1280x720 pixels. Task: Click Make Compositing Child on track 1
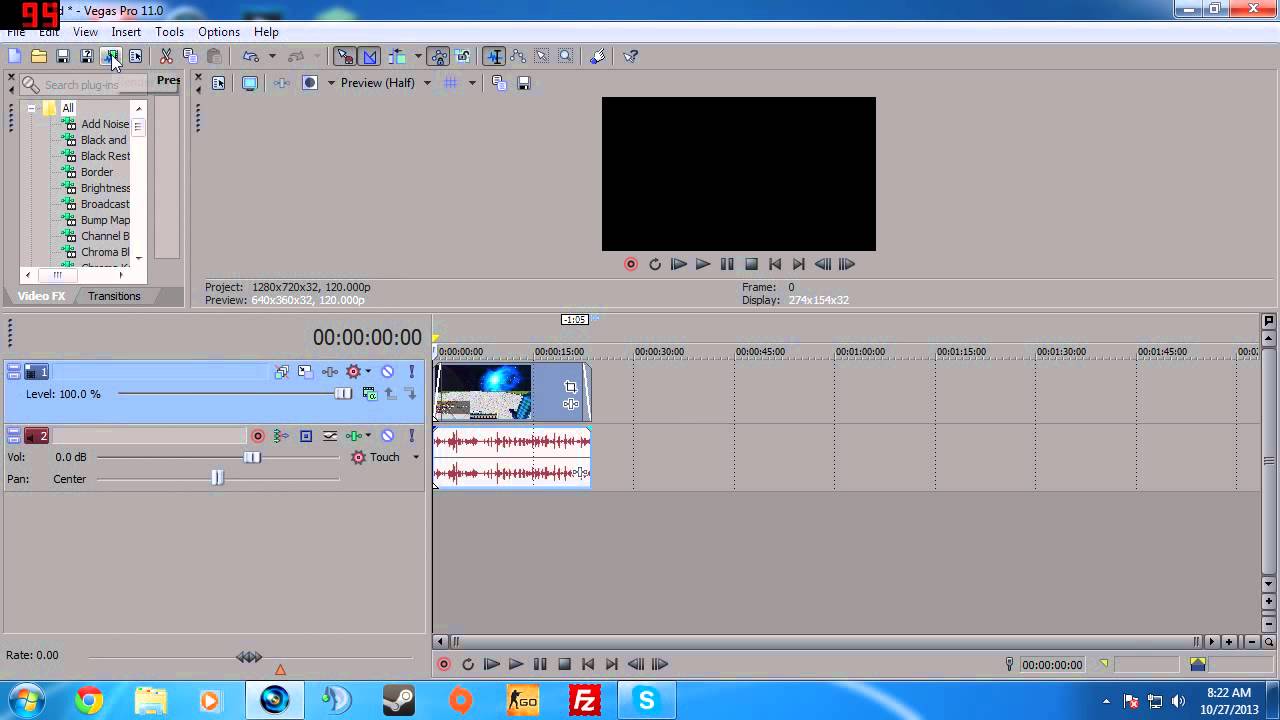pos(411,394)
